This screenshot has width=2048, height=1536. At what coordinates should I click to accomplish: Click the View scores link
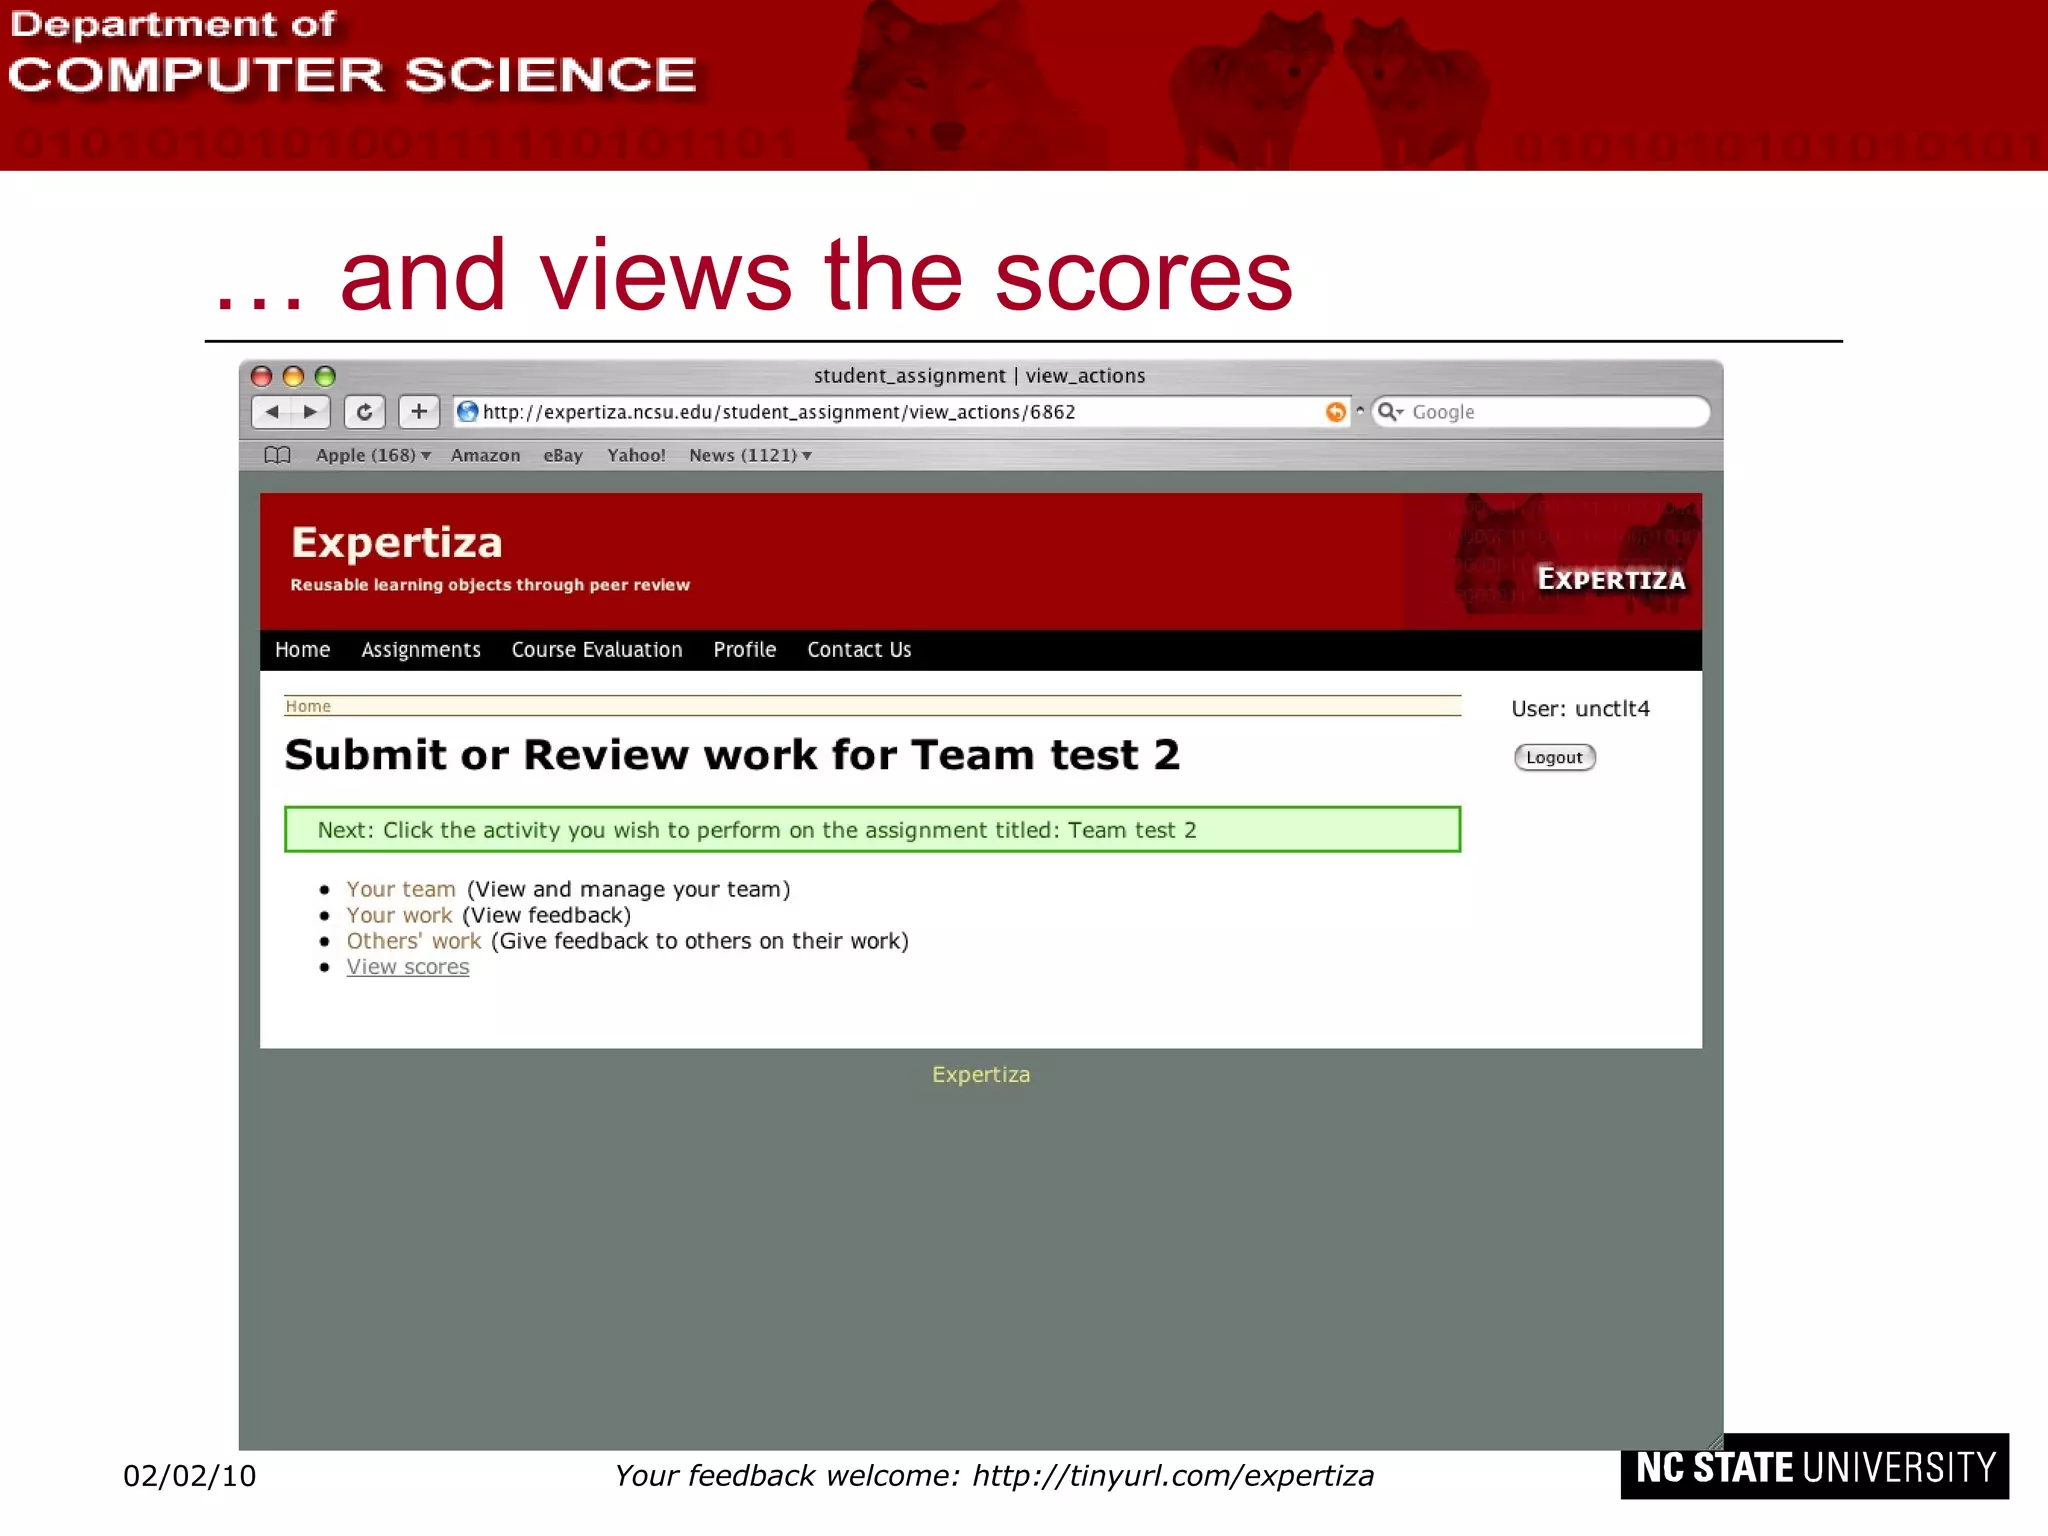408,967
